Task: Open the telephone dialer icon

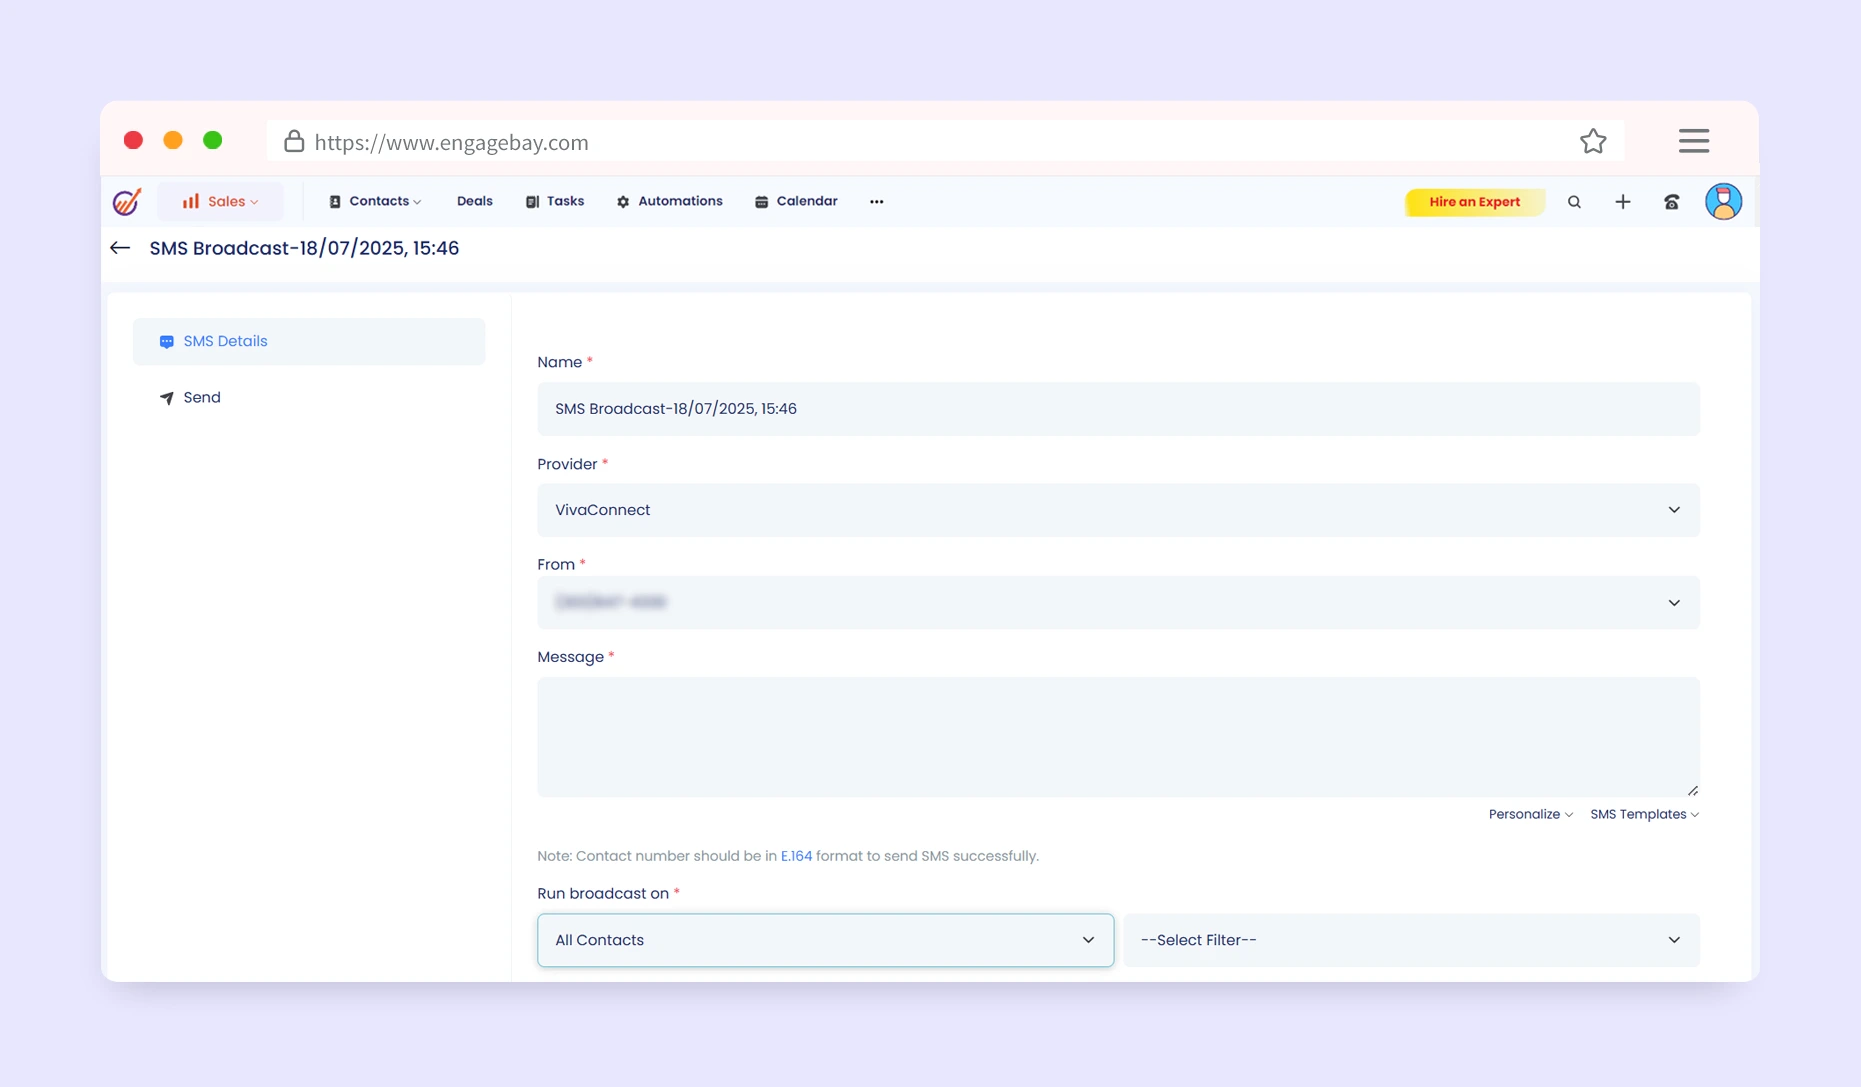Action: [1671, 202]
